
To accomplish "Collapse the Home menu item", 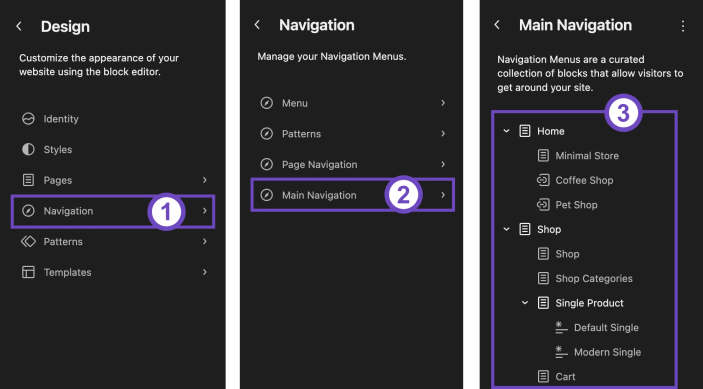I will click(x=507, y=131).
